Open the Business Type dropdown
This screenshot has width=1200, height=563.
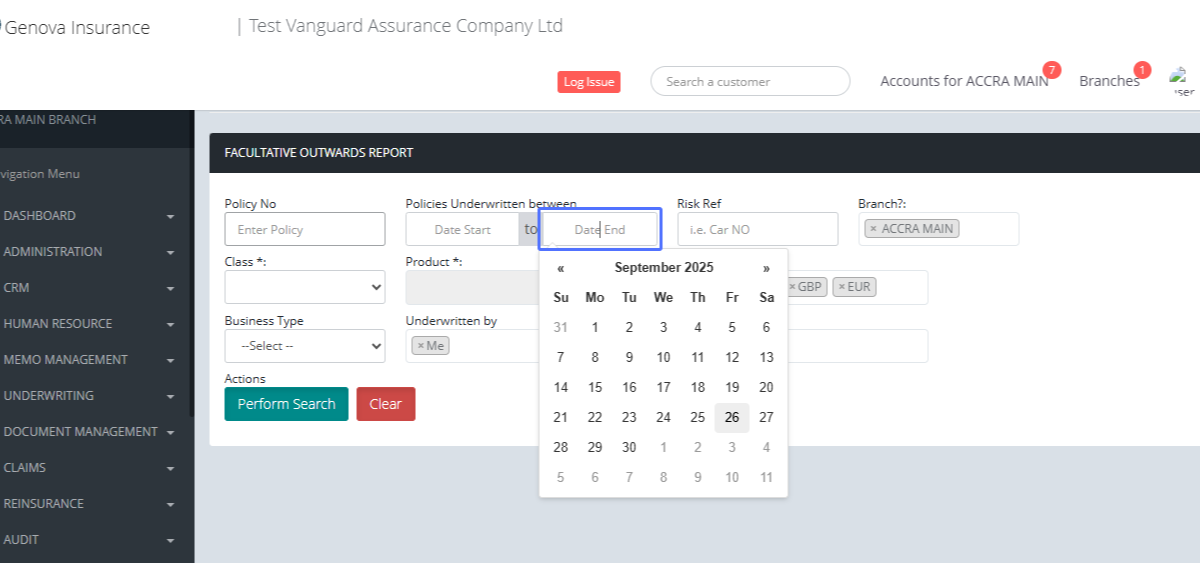click(304, 345)
